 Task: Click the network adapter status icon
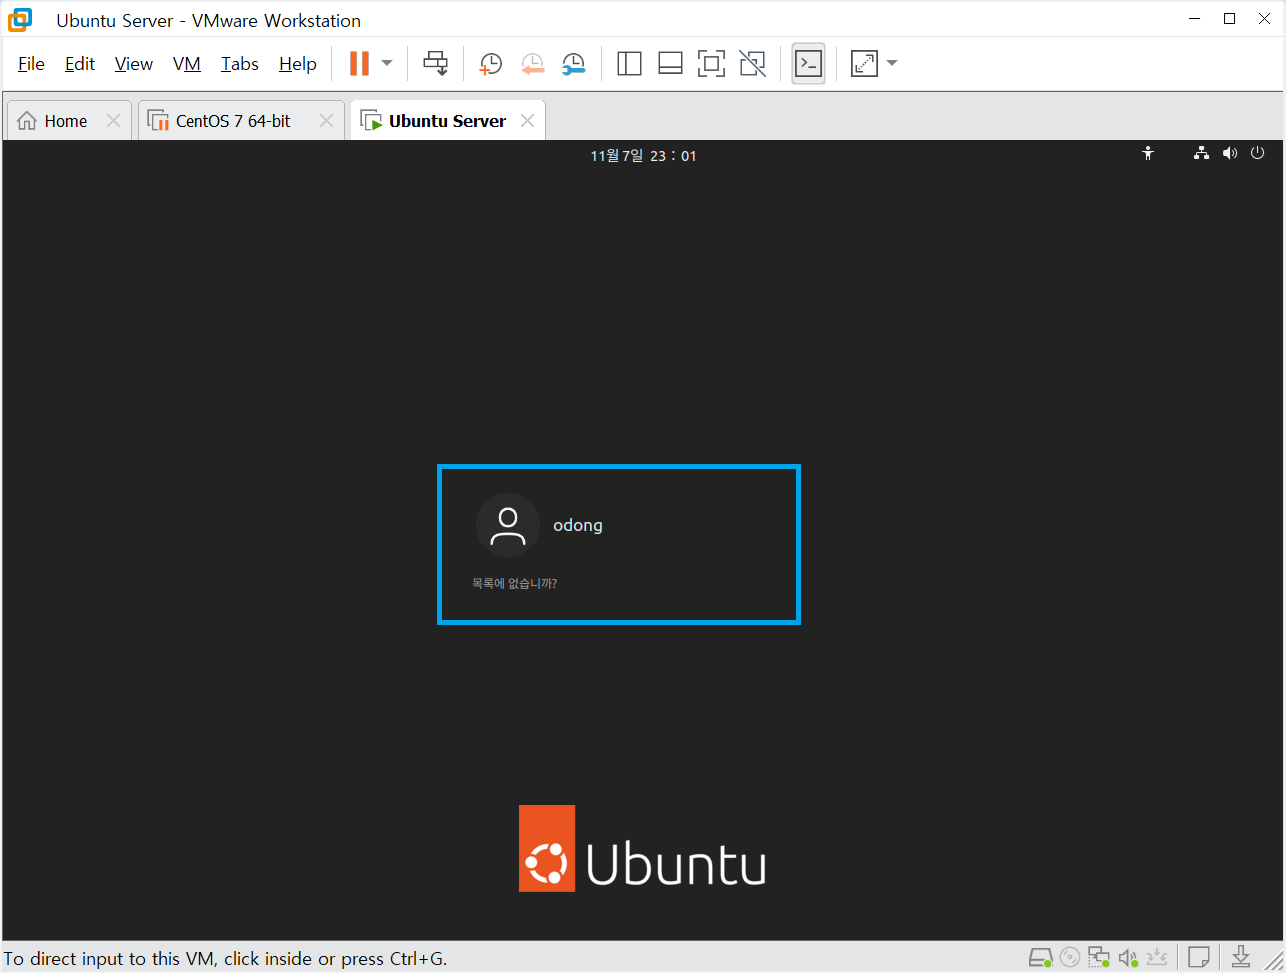click(1099, 957)
